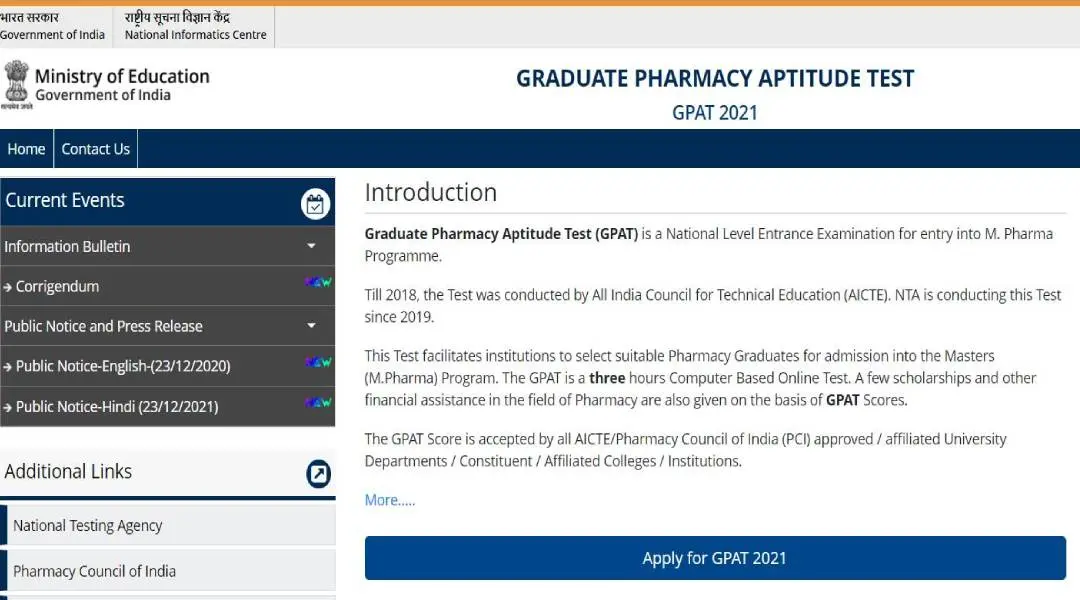
Task: Click the 'new' badge beside Public Notice-English
Action: pos(320,365)
